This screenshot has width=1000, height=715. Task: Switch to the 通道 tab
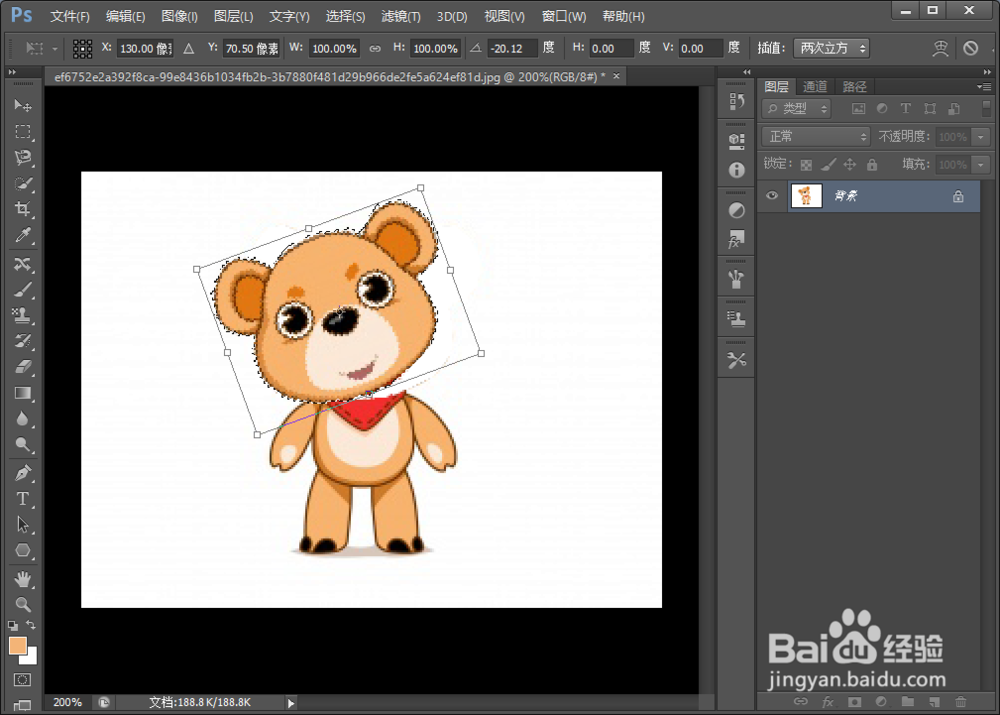click(815, 87)
